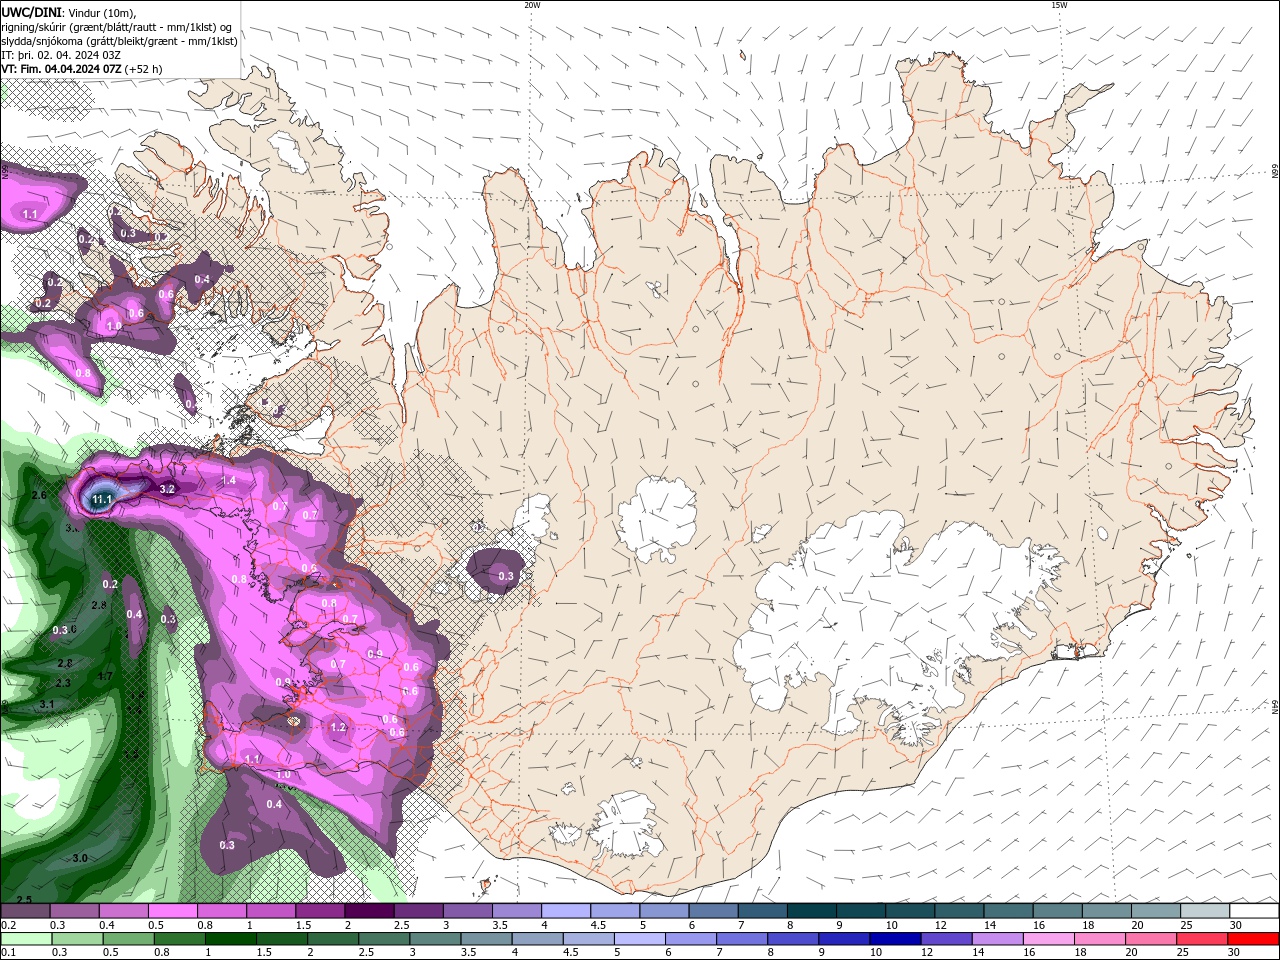Pick the bright magenta 0.5 swatch, upper scale
Image resolution: width=1280 pixels, height=960 pixels.
pos(173,911)
